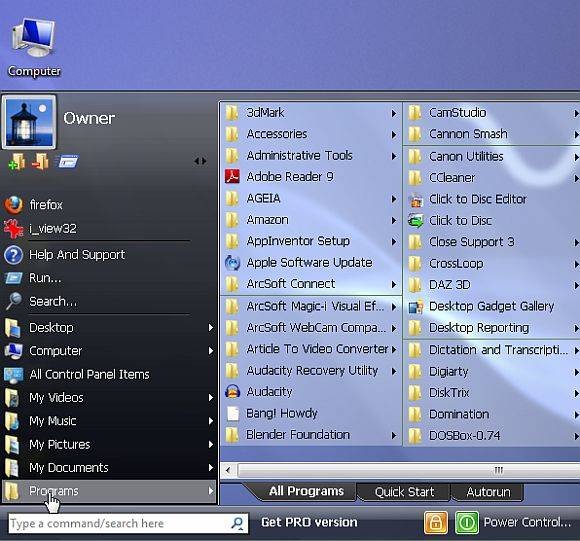Click the blue window settings icon under Owner

click(x=67, y=162)
